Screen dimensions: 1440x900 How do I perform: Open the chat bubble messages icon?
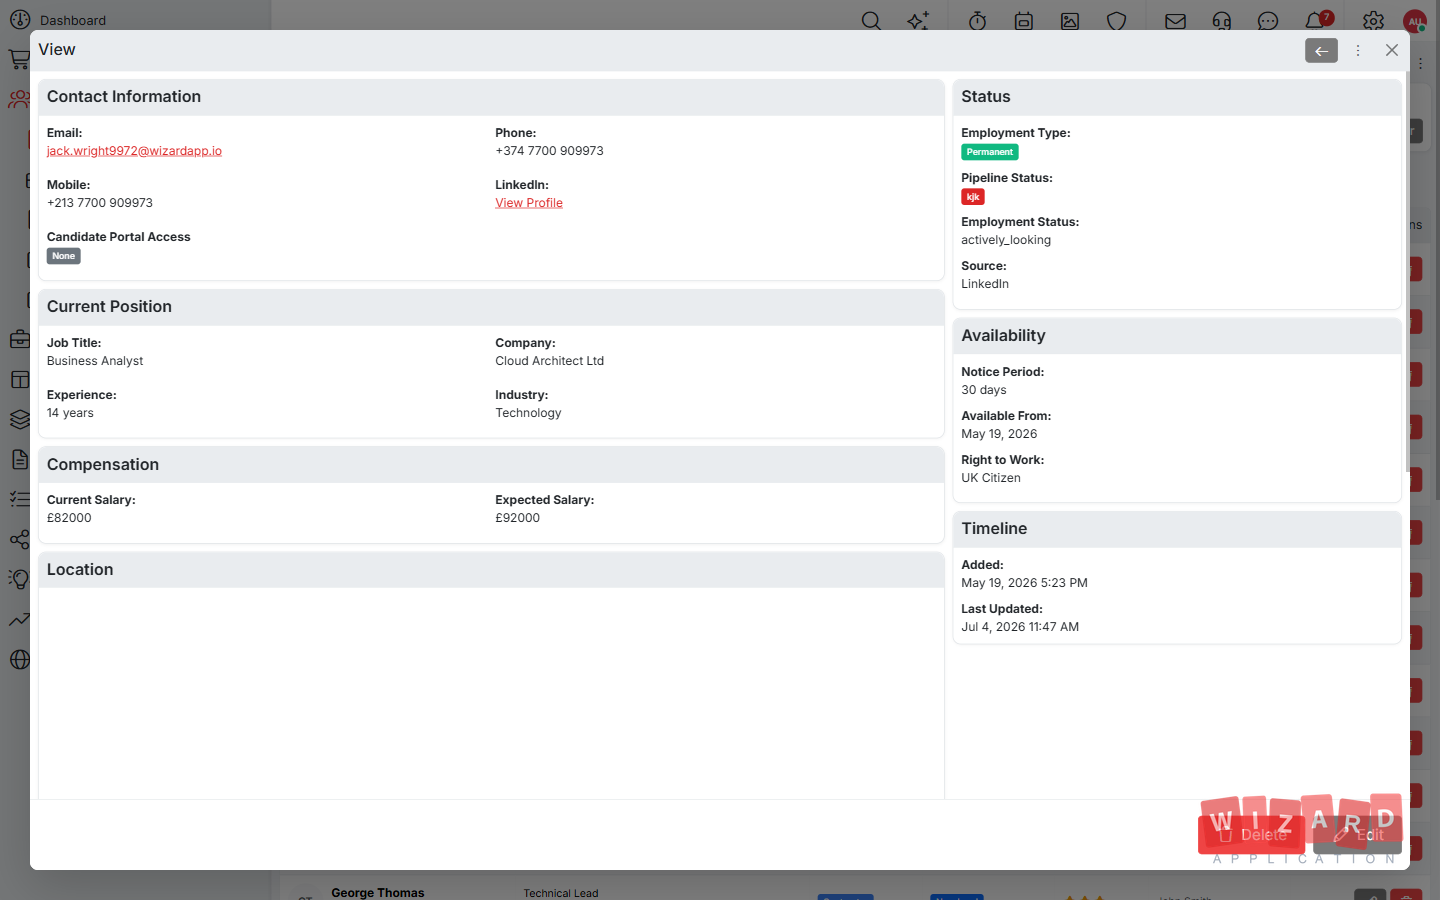[1268, 20]
